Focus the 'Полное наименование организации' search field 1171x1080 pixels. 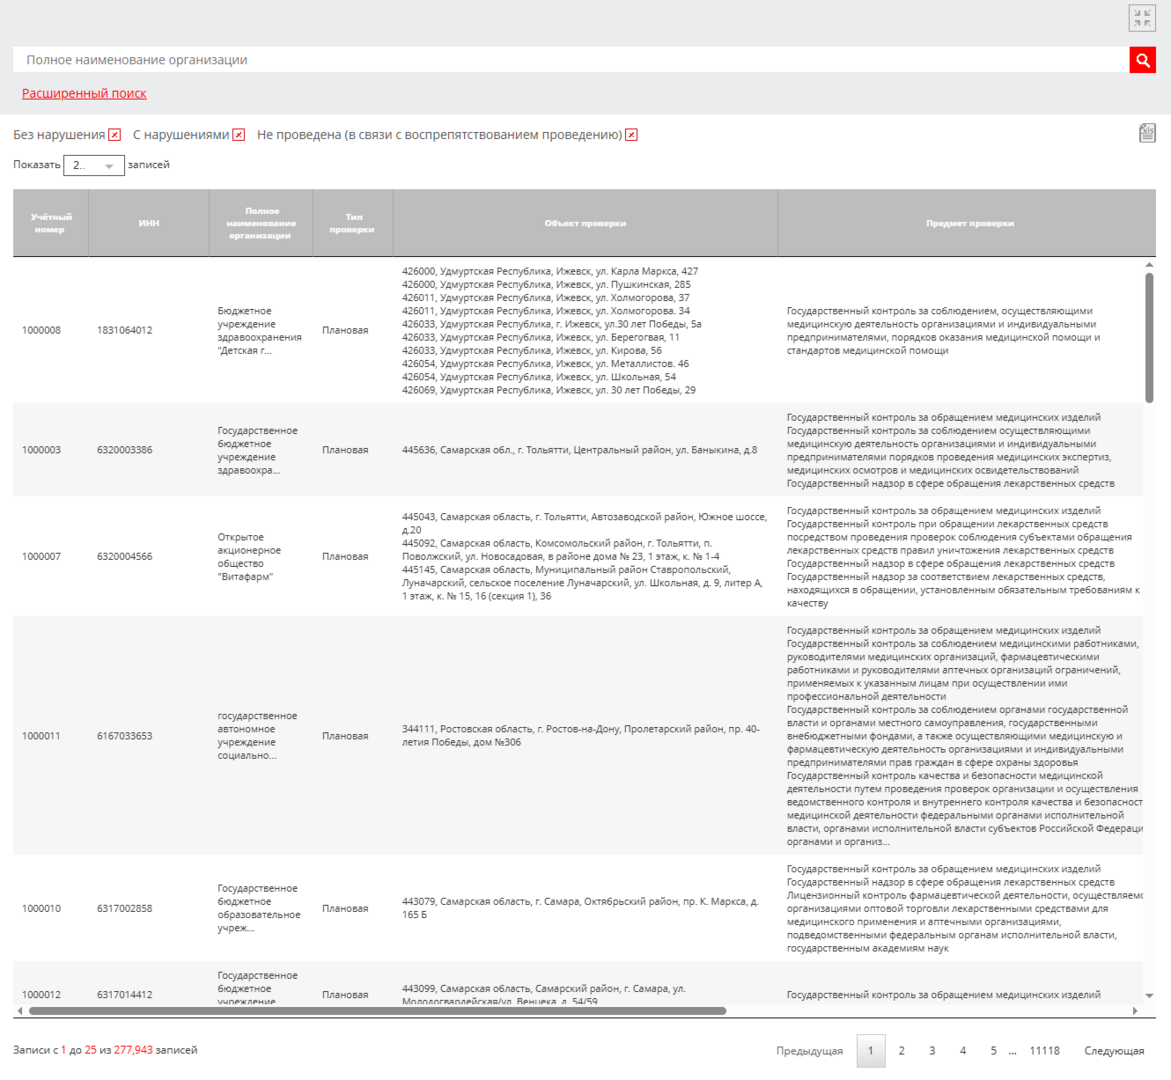(x=571, y=60)
